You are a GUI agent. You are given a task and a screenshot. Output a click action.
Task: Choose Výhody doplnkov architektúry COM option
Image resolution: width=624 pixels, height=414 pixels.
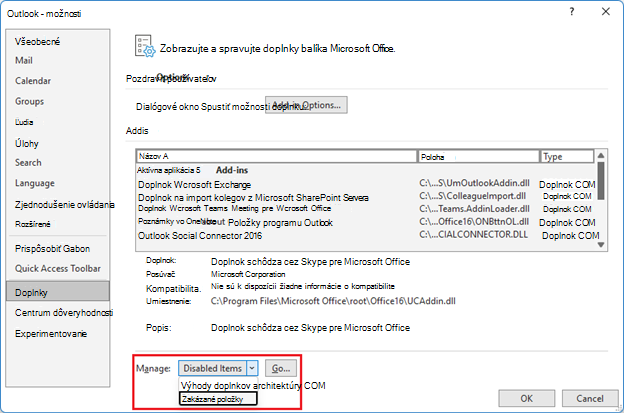[x=253, y=385]
